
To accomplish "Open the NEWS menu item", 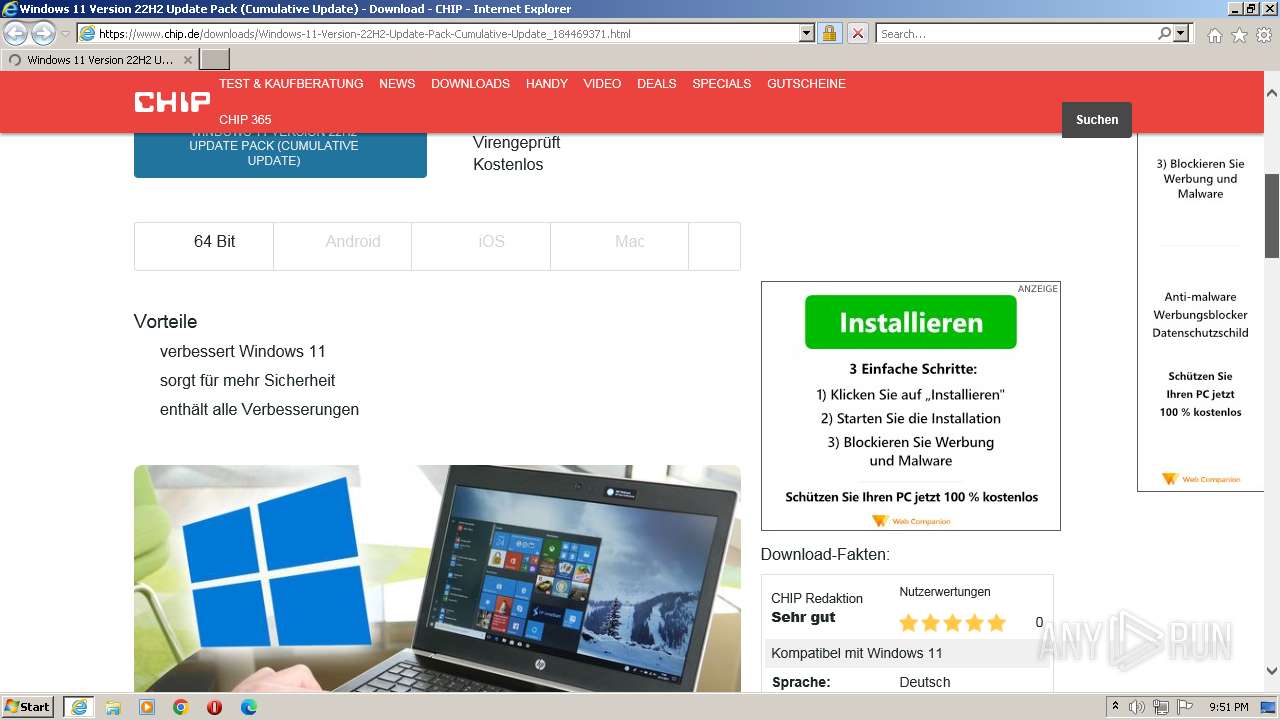I will point(397,84).
